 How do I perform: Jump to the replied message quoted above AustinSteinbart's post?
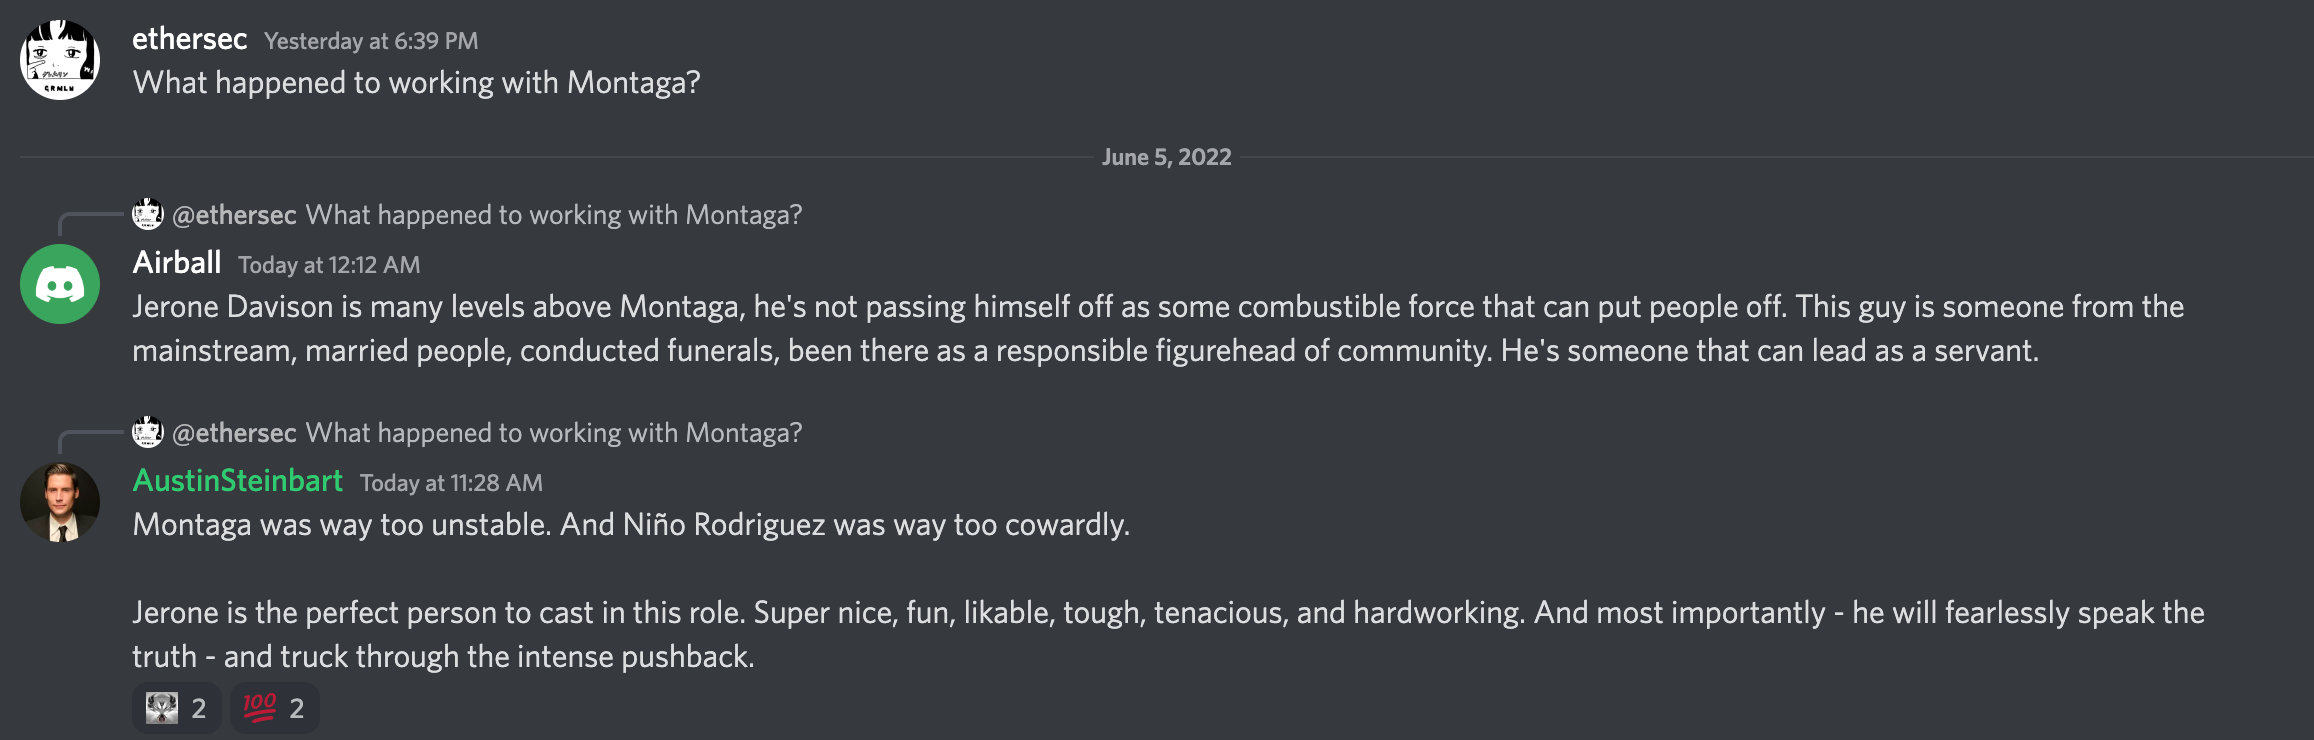[553, 433]
